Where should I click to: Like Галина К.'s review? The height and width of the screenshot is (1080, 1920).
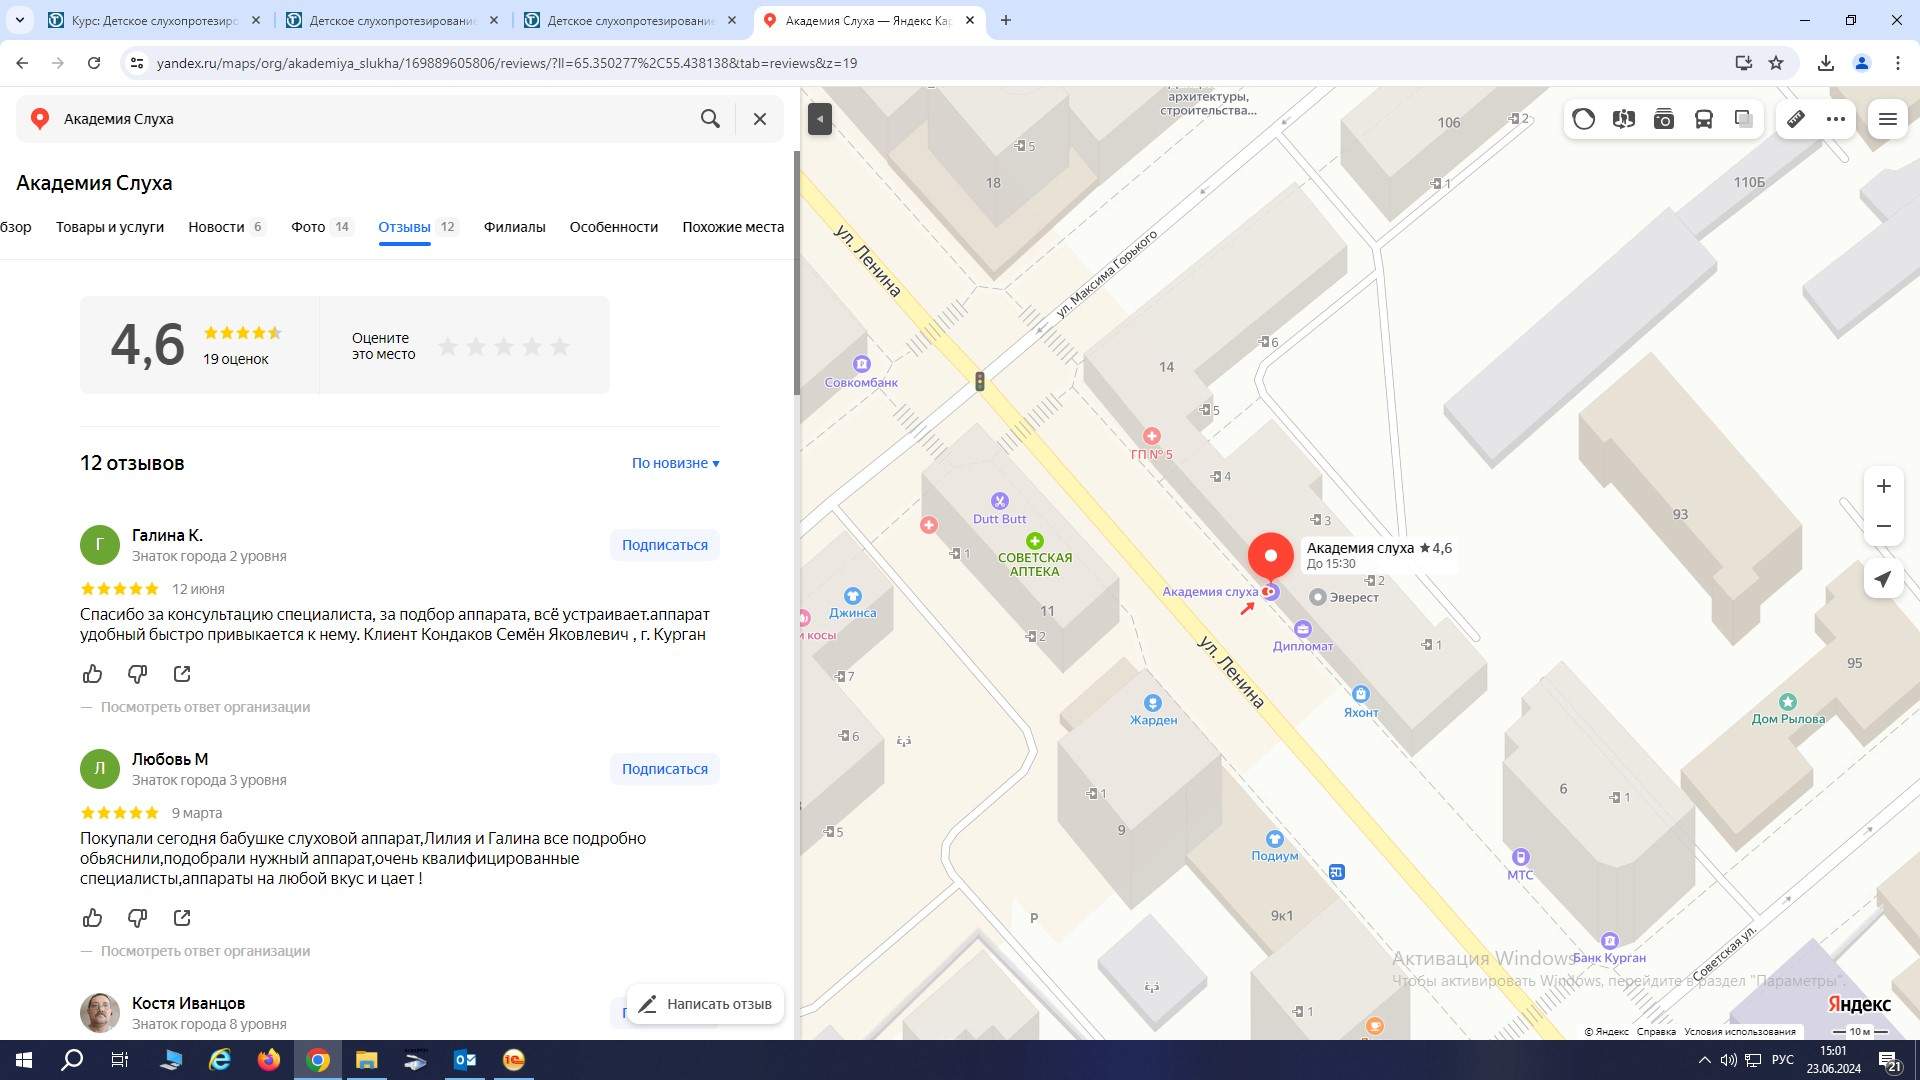pyautogui.click(x=92, y=674)
